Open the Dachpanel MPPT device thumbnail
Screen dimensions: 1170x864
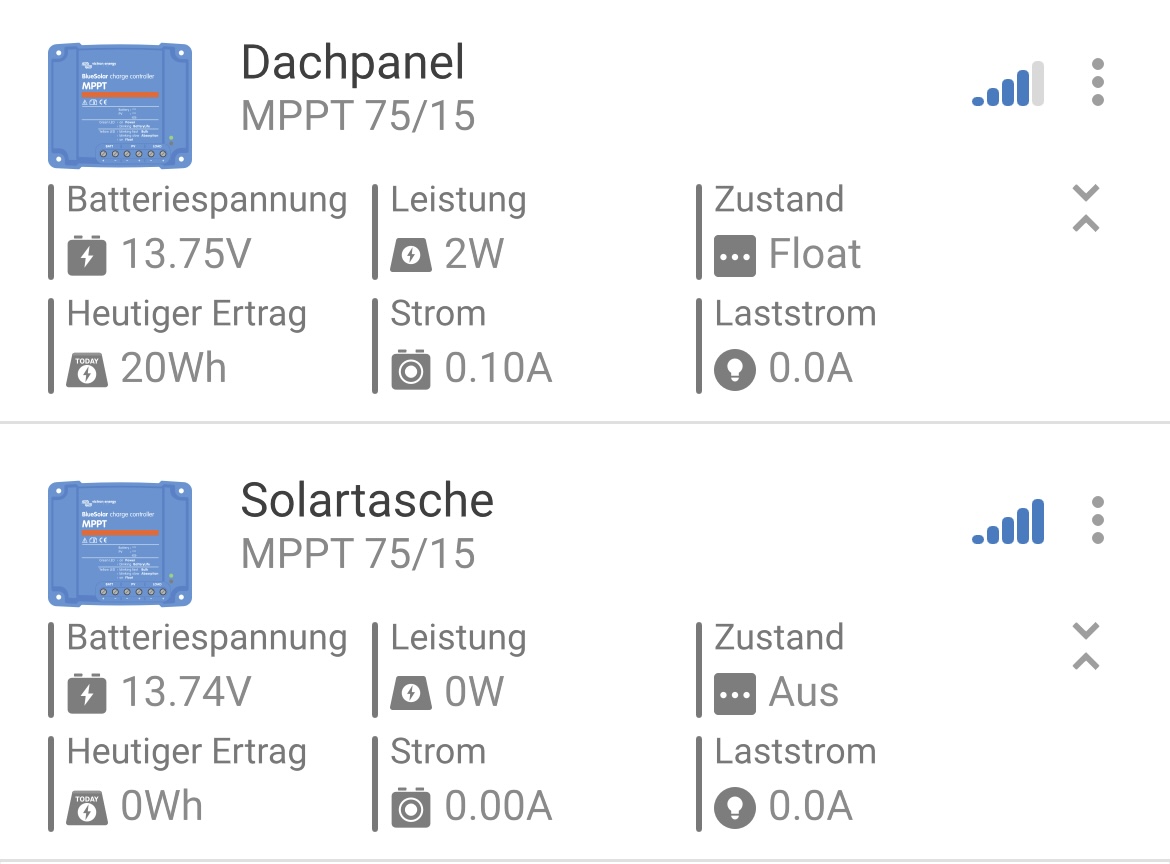[120, 105]
